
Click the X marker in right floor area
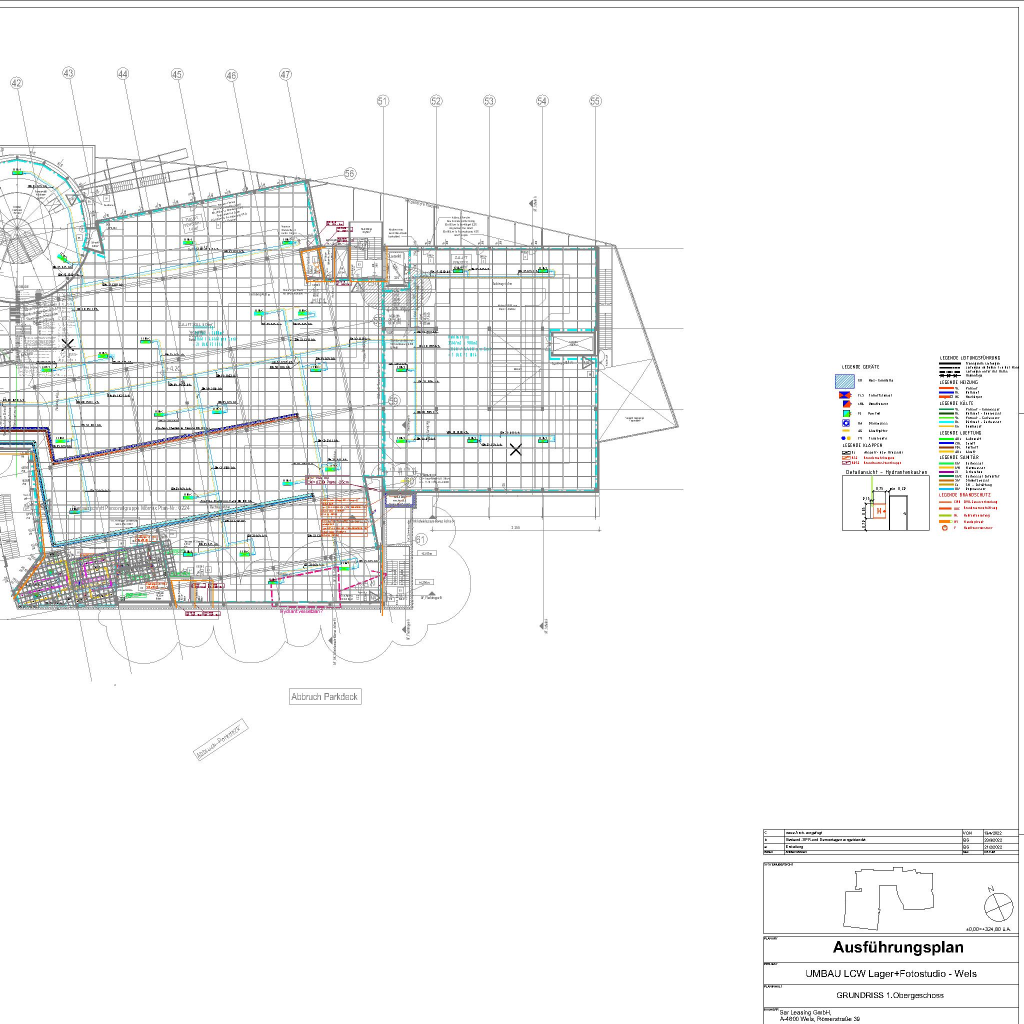pyautogui.click(x=516, y=450)
